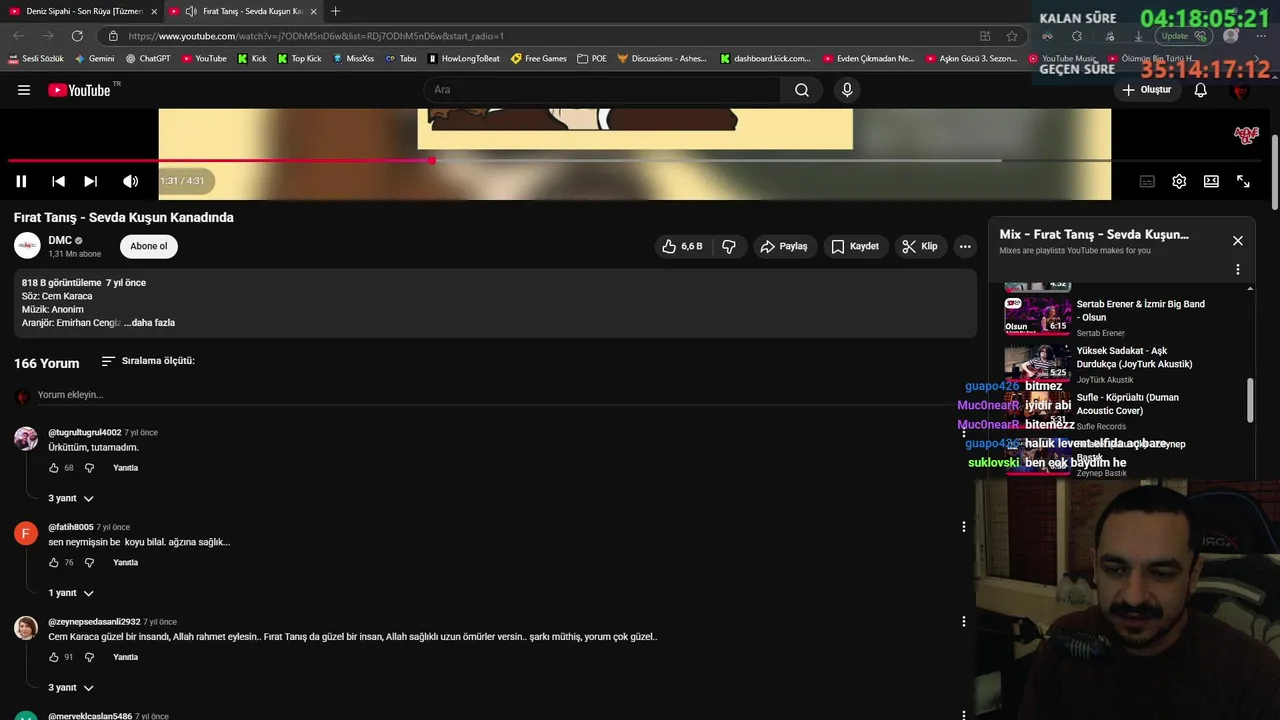Create a clip with Klip button
1280x720 pixels.
coord(919,246)
